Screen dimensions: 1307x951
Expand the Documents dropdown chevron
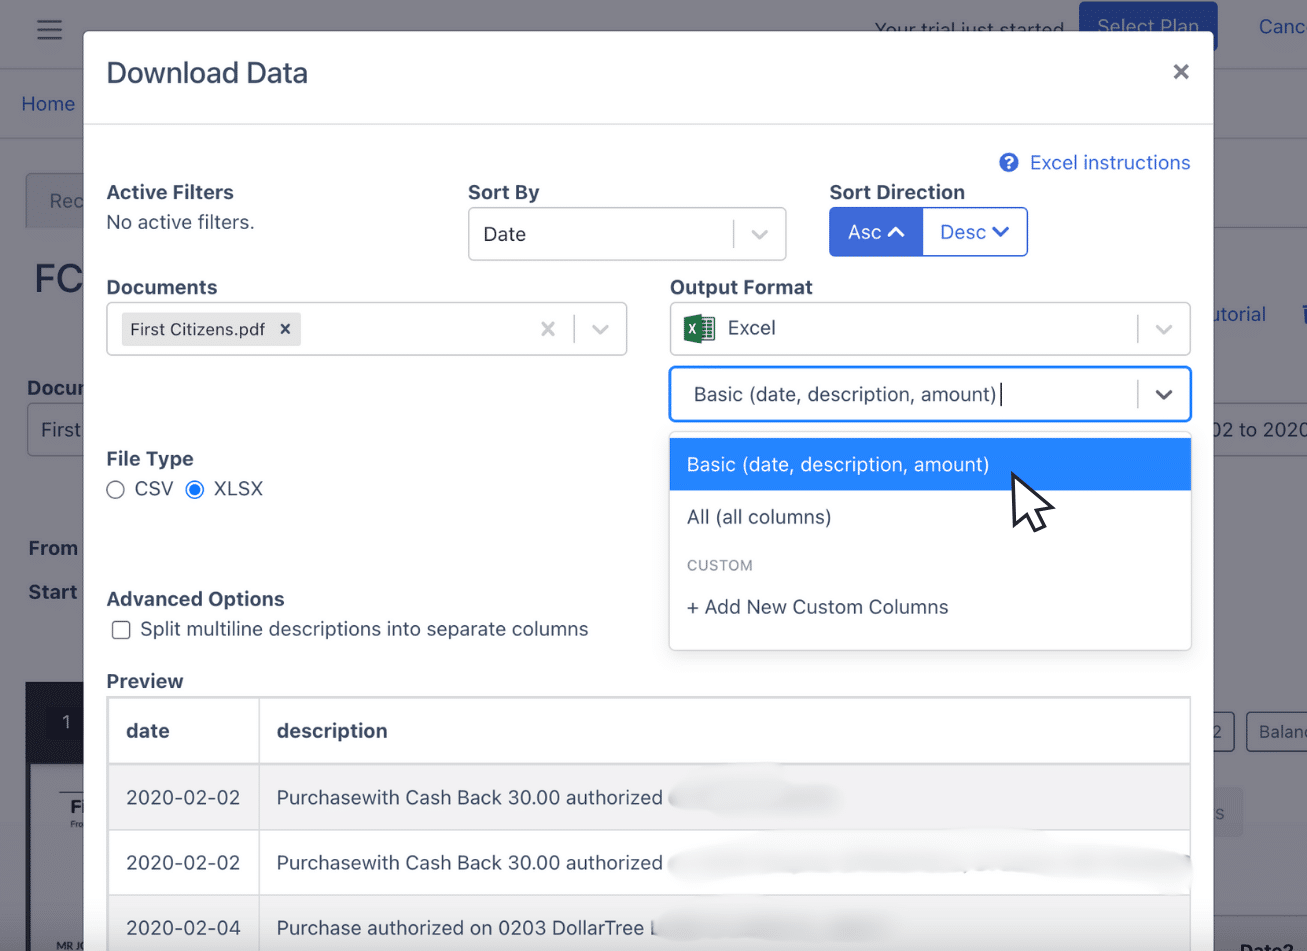click(x=600, y=329)
